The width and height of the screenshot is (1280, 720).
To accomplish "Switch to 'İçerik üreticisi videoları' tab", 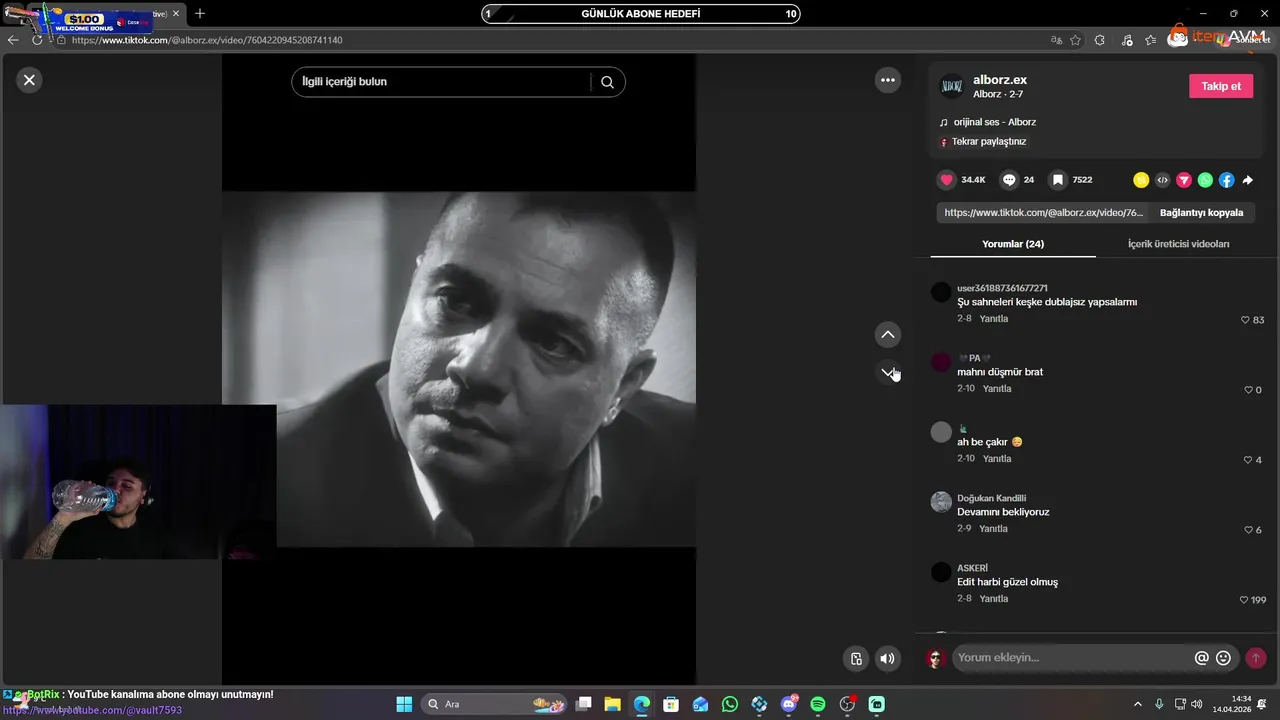I will (1178, 244).
